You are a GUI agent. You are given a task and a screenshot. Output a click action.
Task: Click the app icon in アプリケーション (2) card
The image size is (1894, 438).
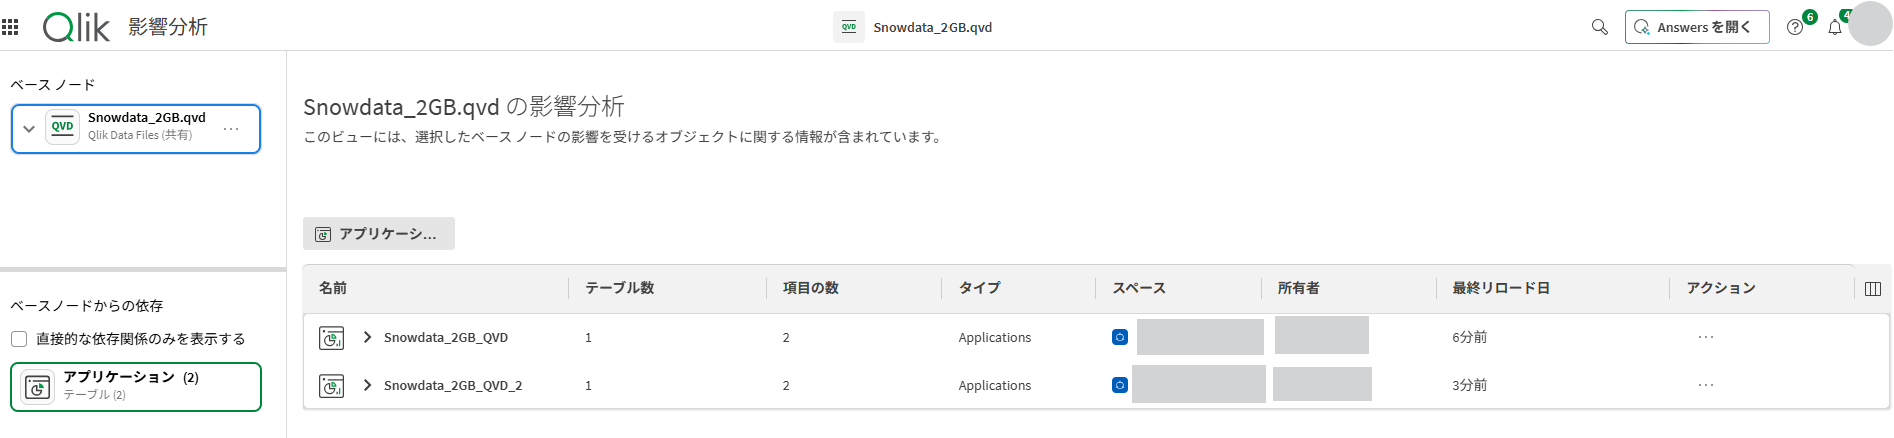point(38,387)
